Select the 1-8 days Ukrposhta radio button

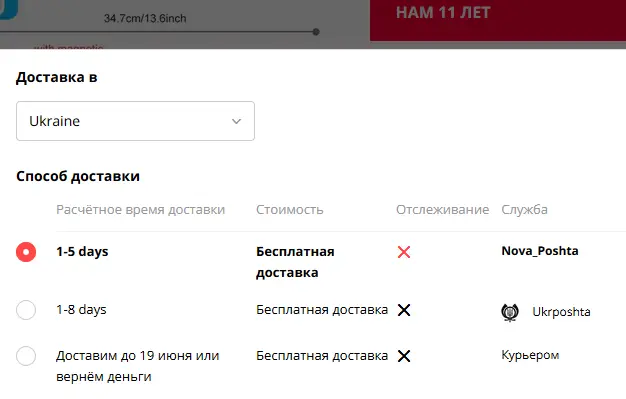pyautogui.click(x=26, y=310)
